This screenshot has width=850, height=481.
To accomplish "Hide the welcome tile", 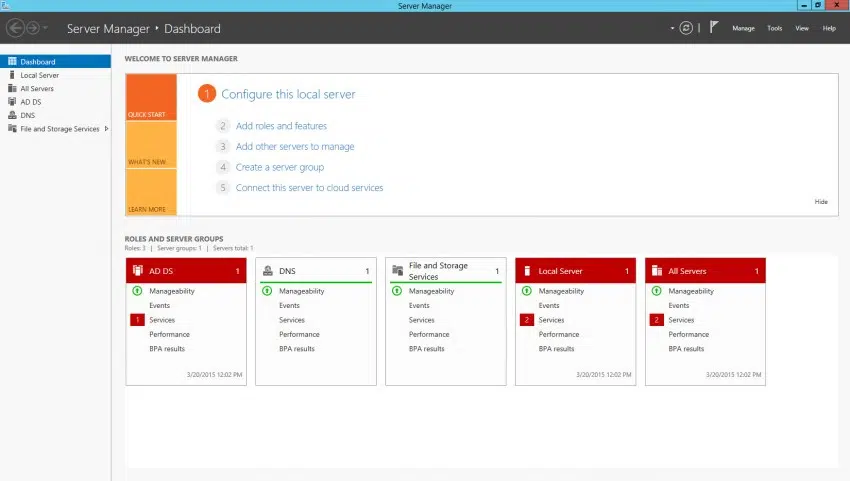I will (821, 202).
